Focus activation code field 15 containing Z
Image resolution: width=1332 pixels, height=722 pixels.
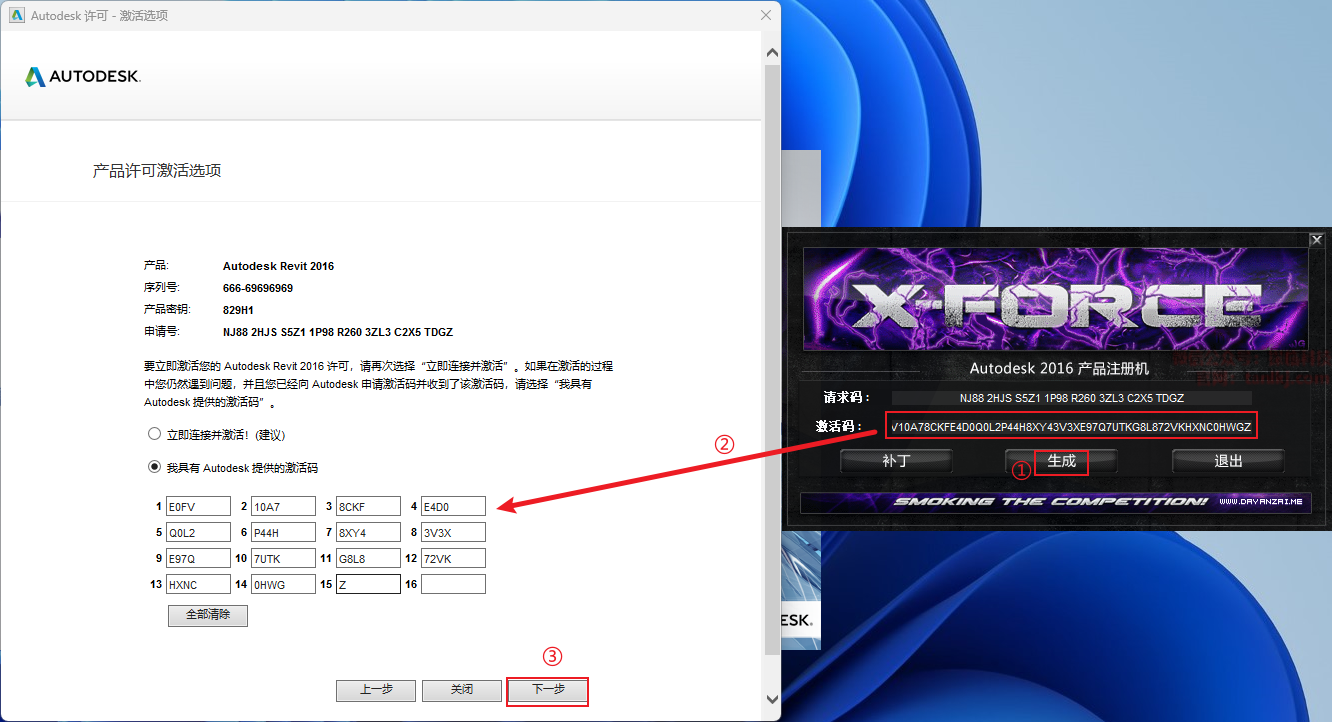pyautogui.click(x=368, y=584)
